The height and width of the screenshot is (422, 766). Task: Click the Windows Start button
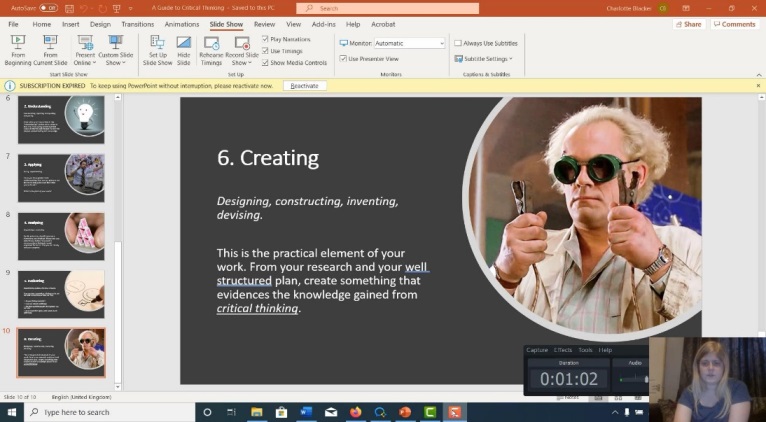(x=10, y=412)
